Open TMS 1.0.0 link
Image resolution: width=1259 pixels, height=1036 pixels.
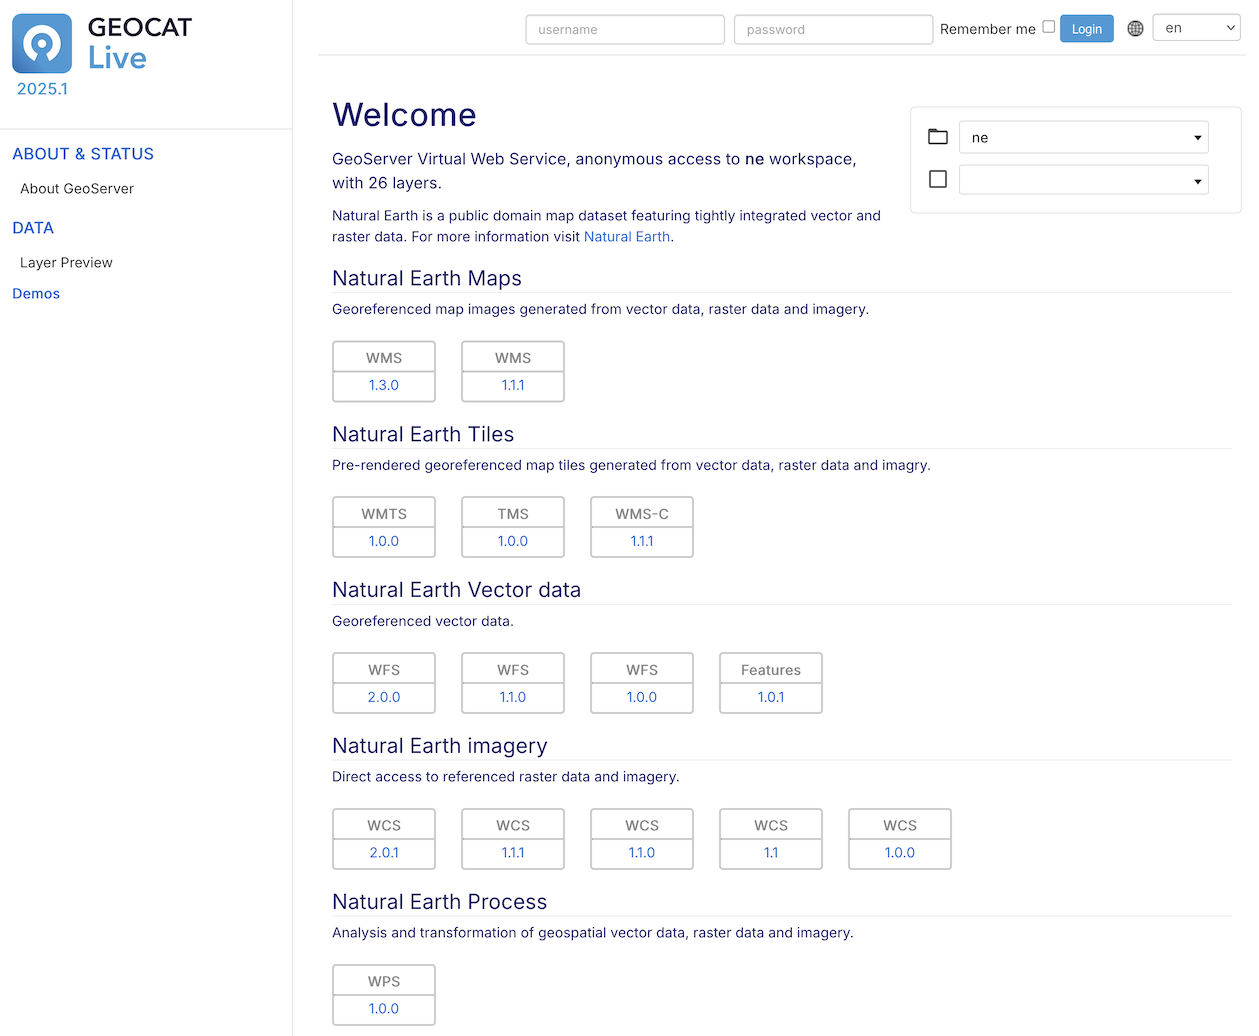click(513, 541)
